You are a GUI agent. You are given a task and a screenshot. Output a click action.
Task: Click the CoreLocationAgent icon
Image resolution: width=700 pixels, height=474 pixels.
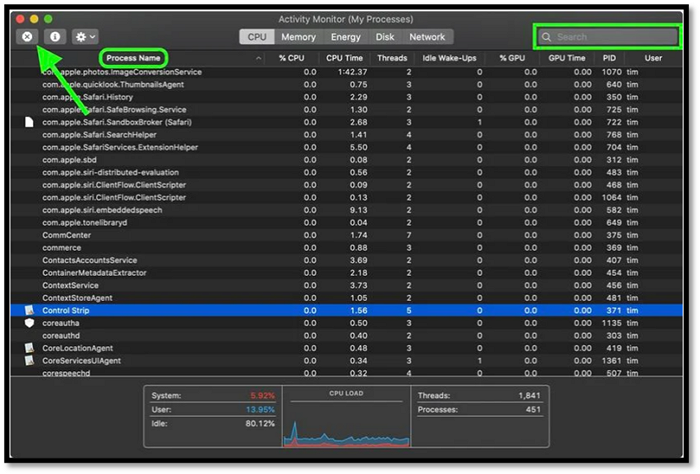[29, 348]
